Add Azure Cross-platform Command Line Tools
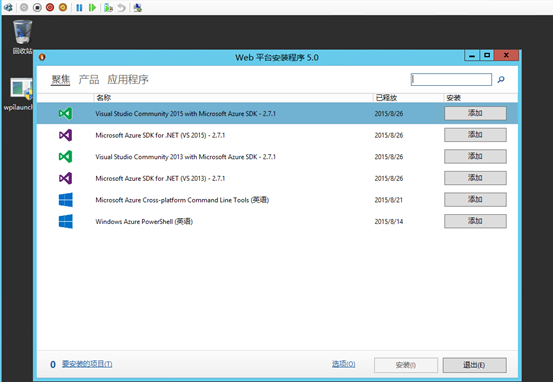 point(475,199)
